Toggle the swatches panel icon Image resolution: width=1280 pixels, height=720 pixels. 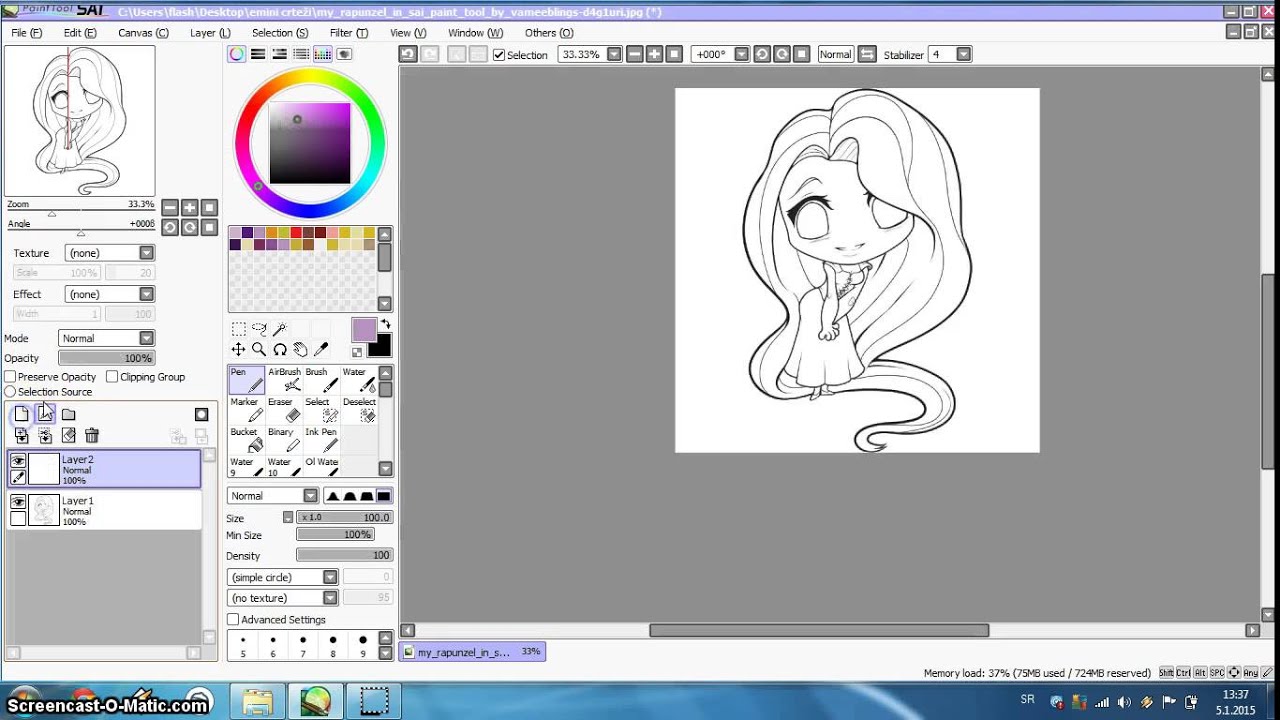(x=322, y=54)
